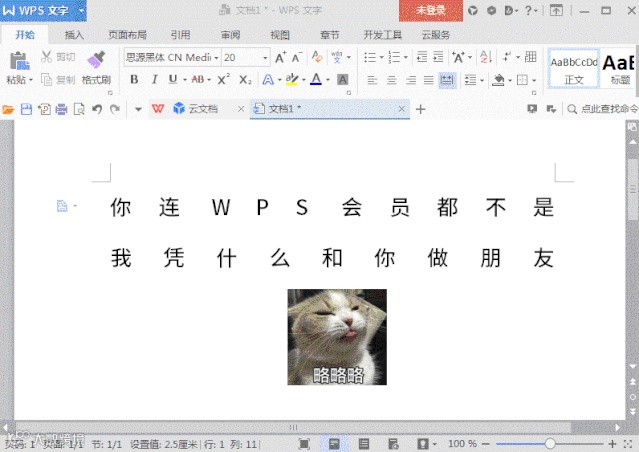The width and height of the screenshot is (639, 452).
Task: Click the Copy (复制) icon
Action: coord(46,79)
